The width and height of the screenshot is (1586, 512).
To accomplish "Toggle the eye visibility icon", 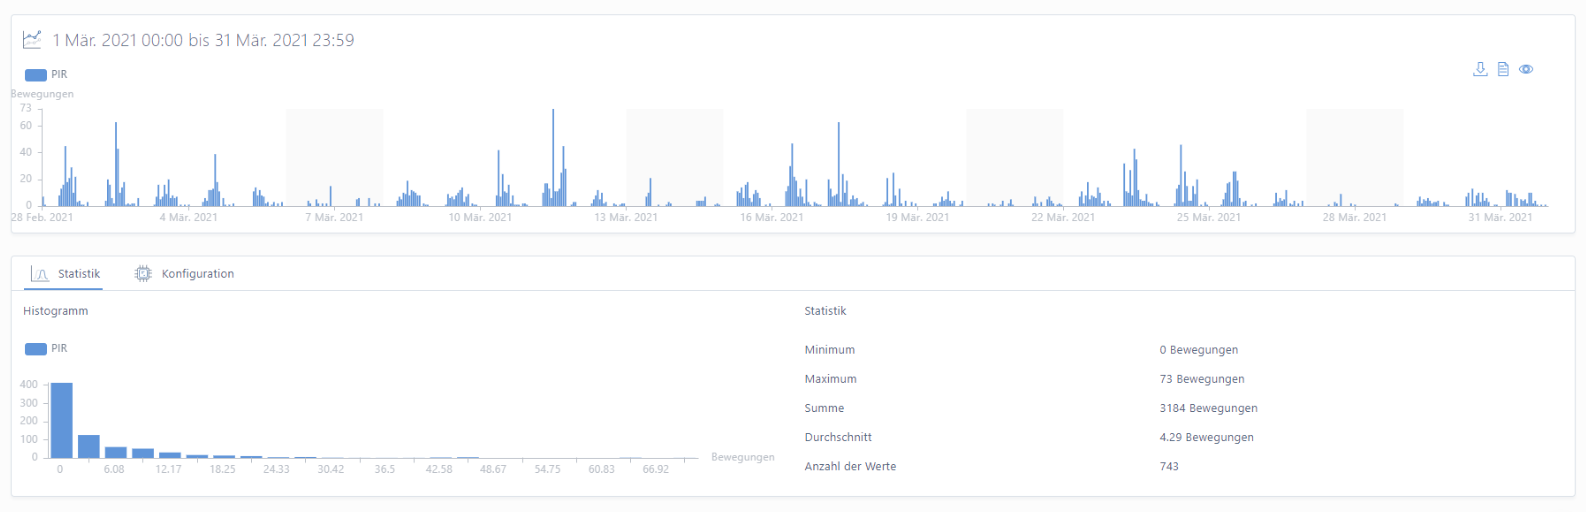I will (1526, 69).
